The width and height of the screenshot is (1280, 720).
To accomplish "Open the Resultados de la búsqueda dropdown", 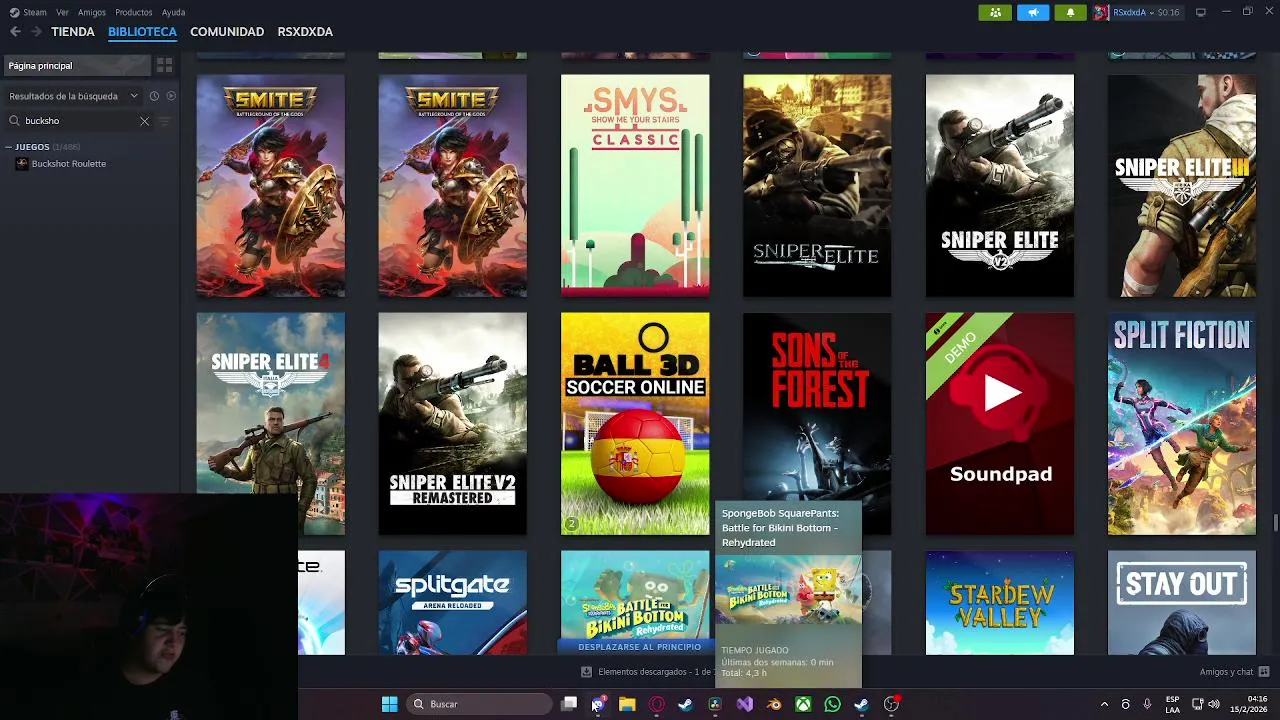I will tap(74, 96).
